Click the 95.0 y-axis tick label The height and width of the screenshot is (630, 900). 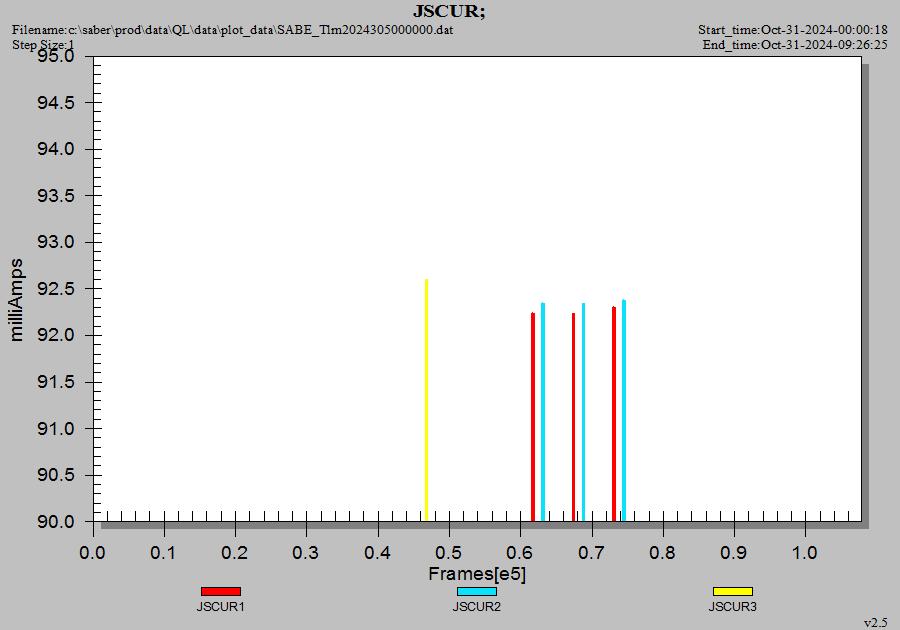coord(56,56)
